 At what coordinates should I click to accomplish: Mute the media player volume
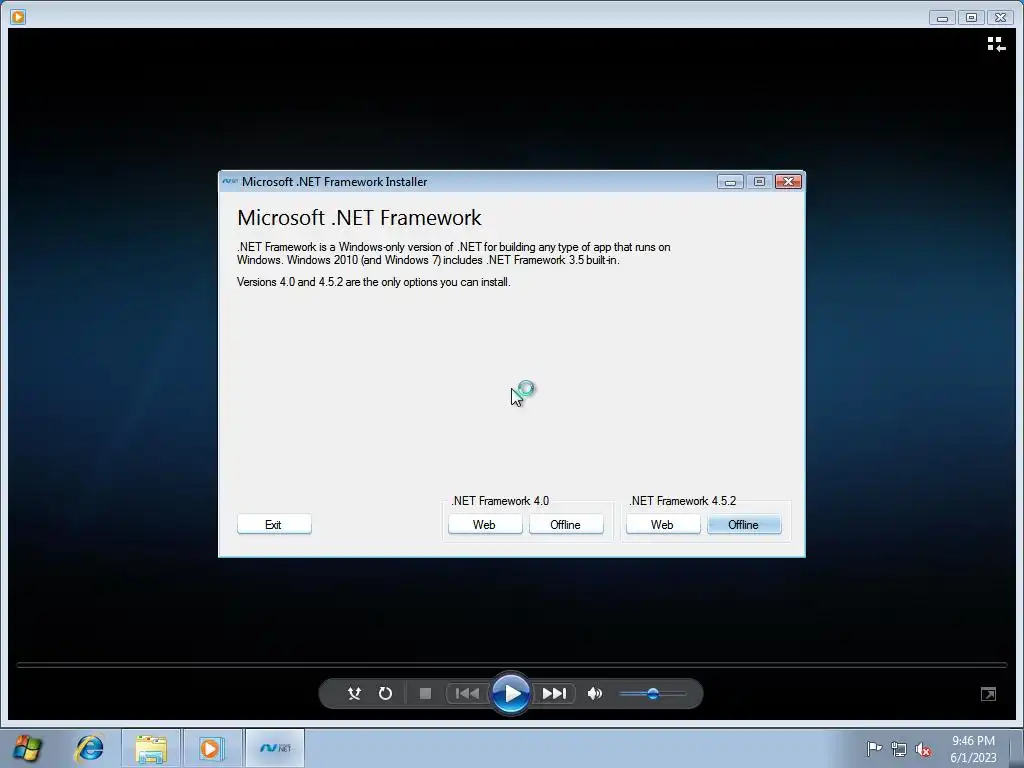pyautogui.click(x=595, y=694)
